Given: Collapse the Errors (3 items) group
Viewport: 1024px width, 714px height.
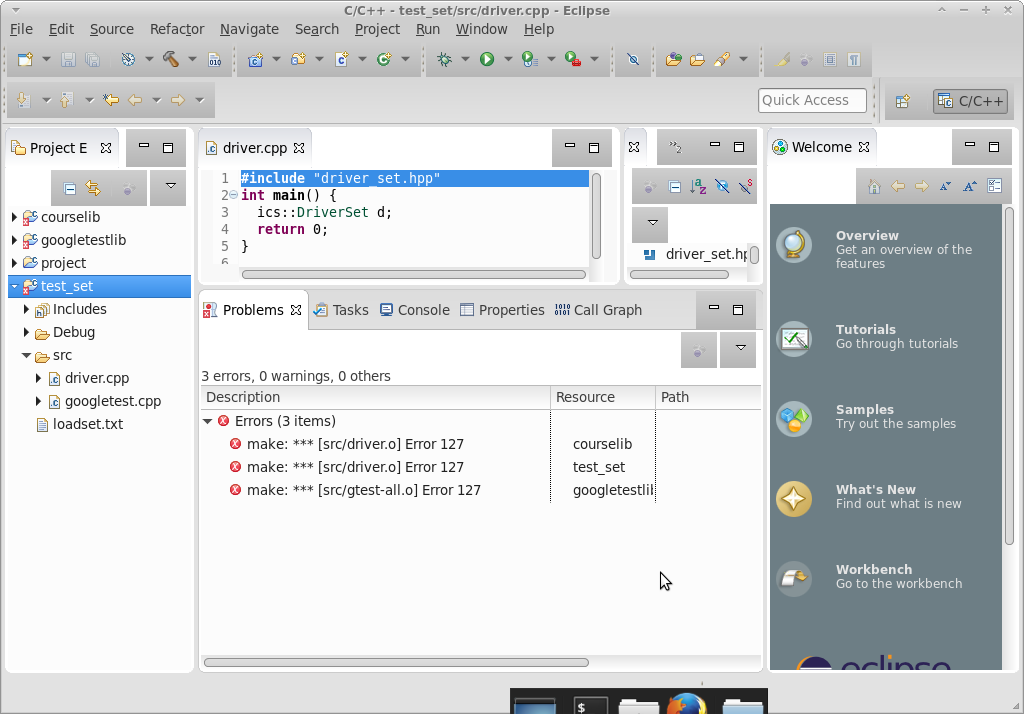Looking at the screenshot, I should [x=208, y=421].
